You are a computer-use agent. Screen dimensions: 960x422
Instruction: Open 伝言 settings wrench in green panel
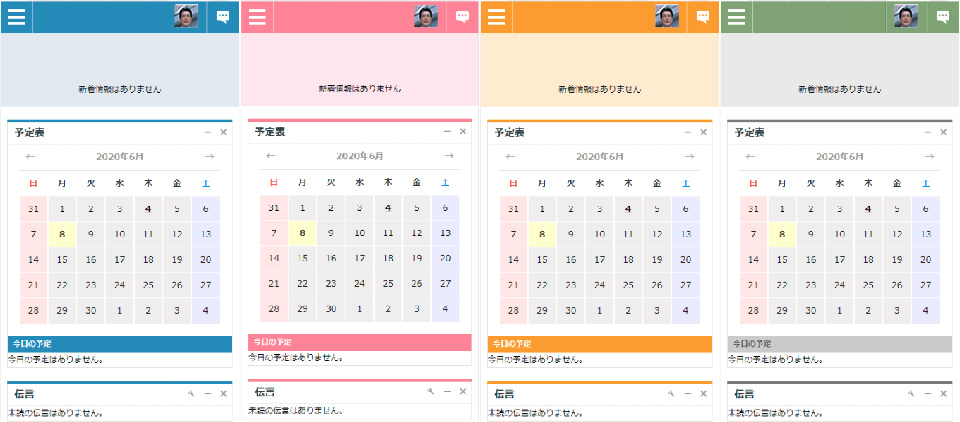coord(911,394)
